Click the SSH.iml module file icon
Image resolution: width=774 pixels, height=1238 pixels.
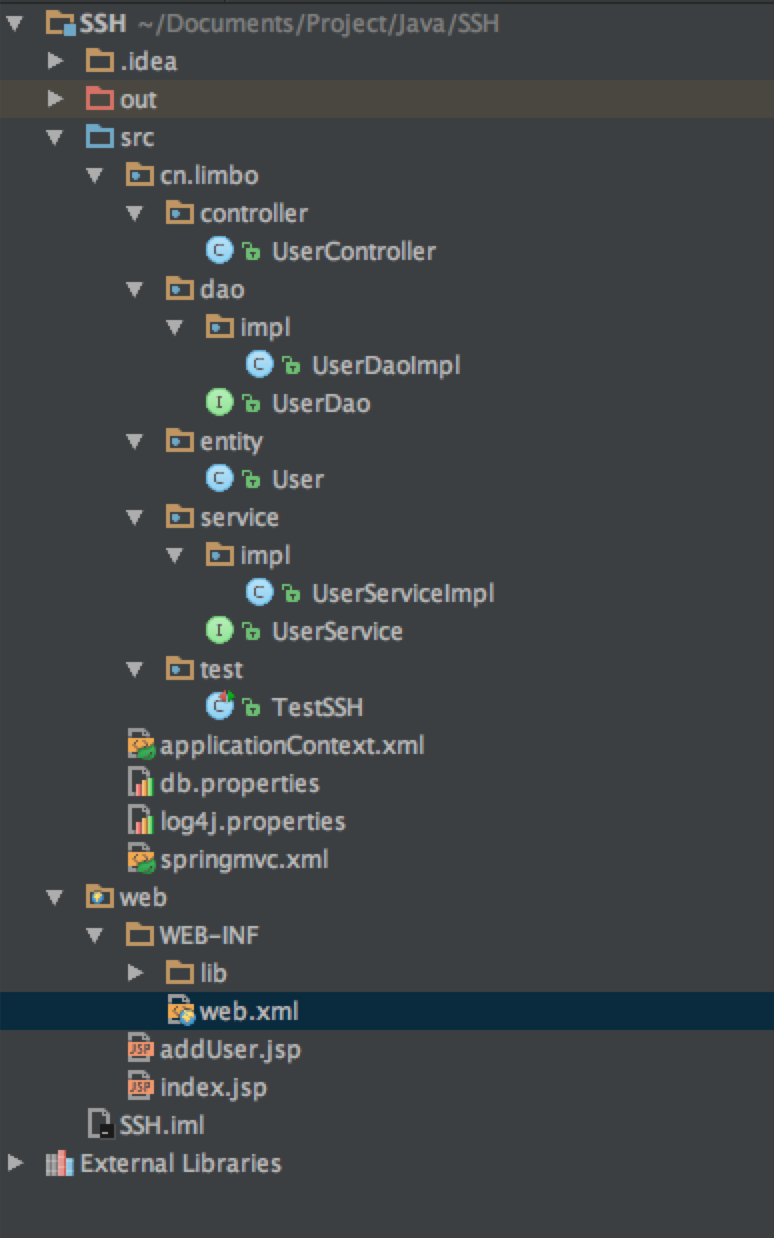101,1125
